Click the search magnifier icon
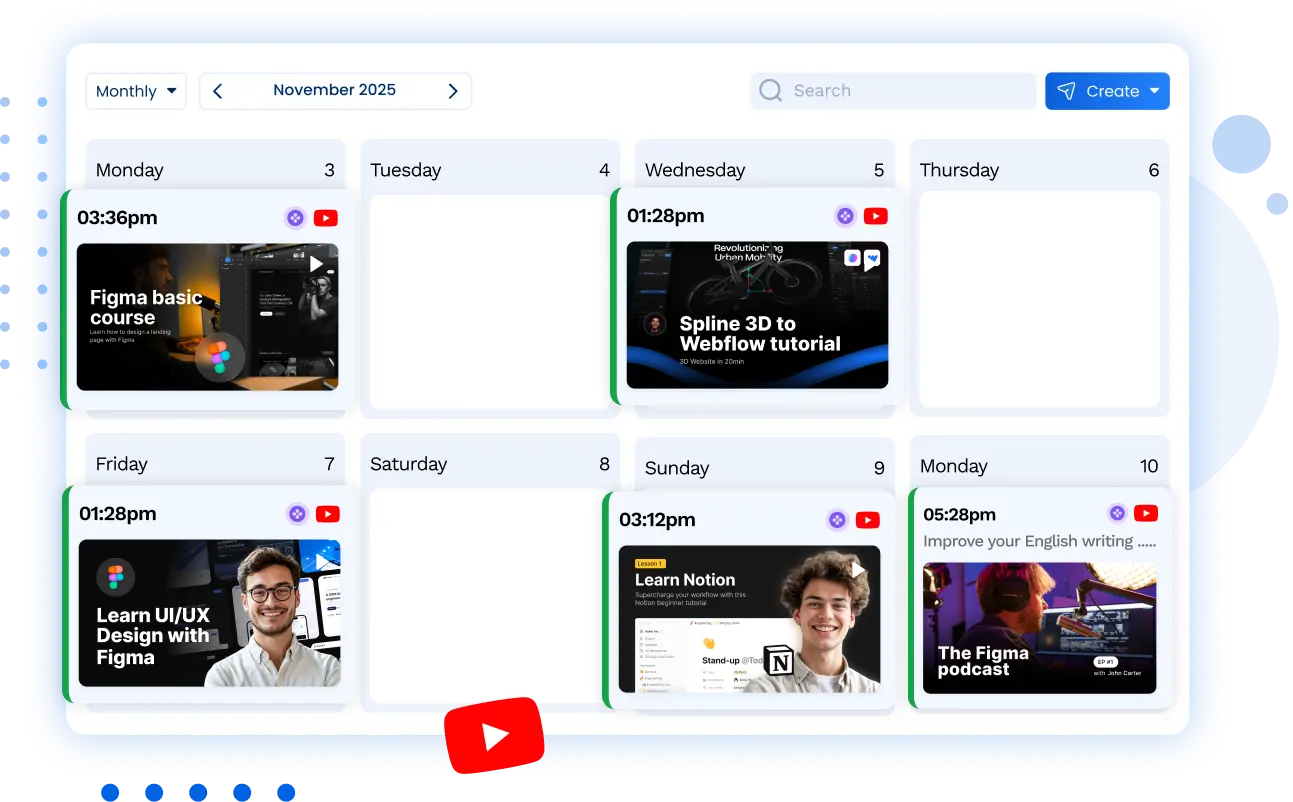Image resolution: width=1293 pixels, height=802 pixels. [x=770, y=90]
